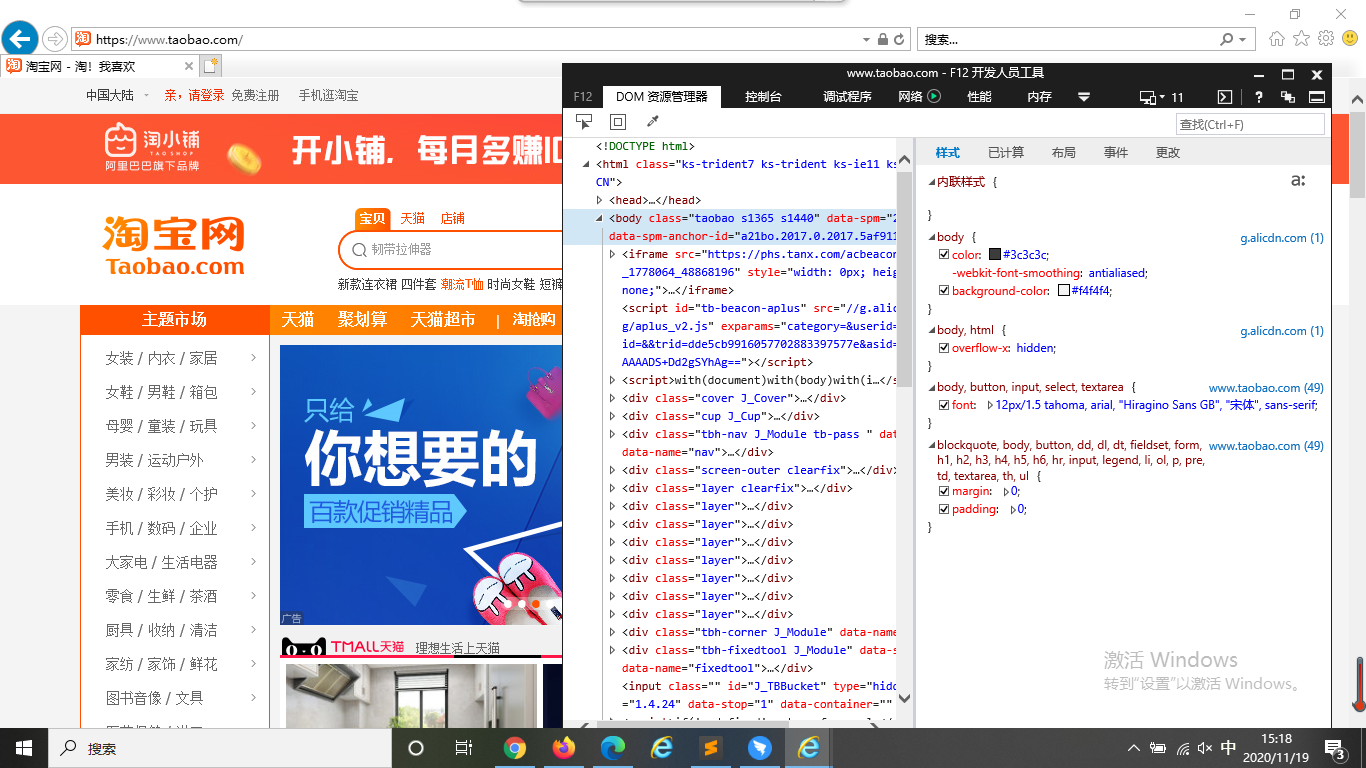Switch to the 调试程序 debugger tab

847,97
